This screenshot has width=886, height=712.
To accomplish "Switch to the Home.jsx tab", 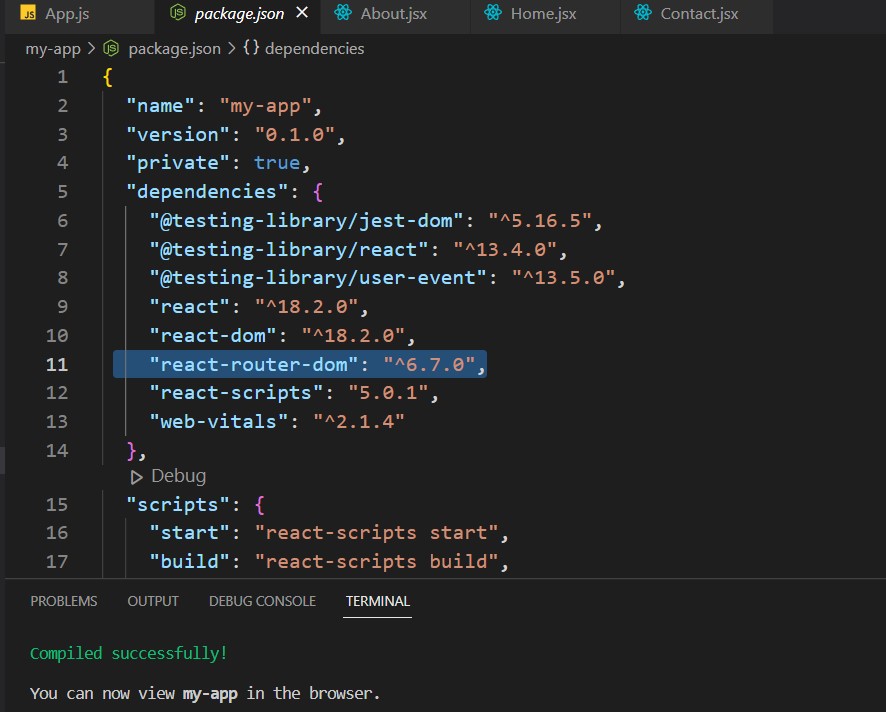I will coord(544,14).
